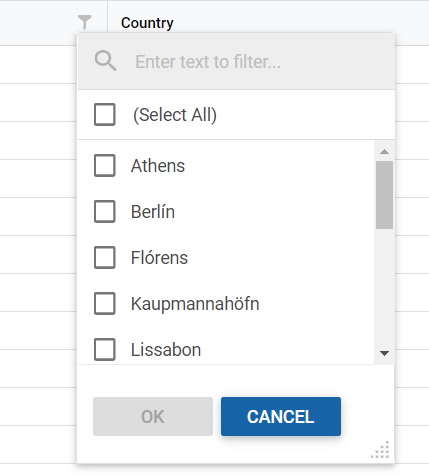Click the filter funnel icon in header
This screenshot has height=475, width=429.
coord(84,22)
